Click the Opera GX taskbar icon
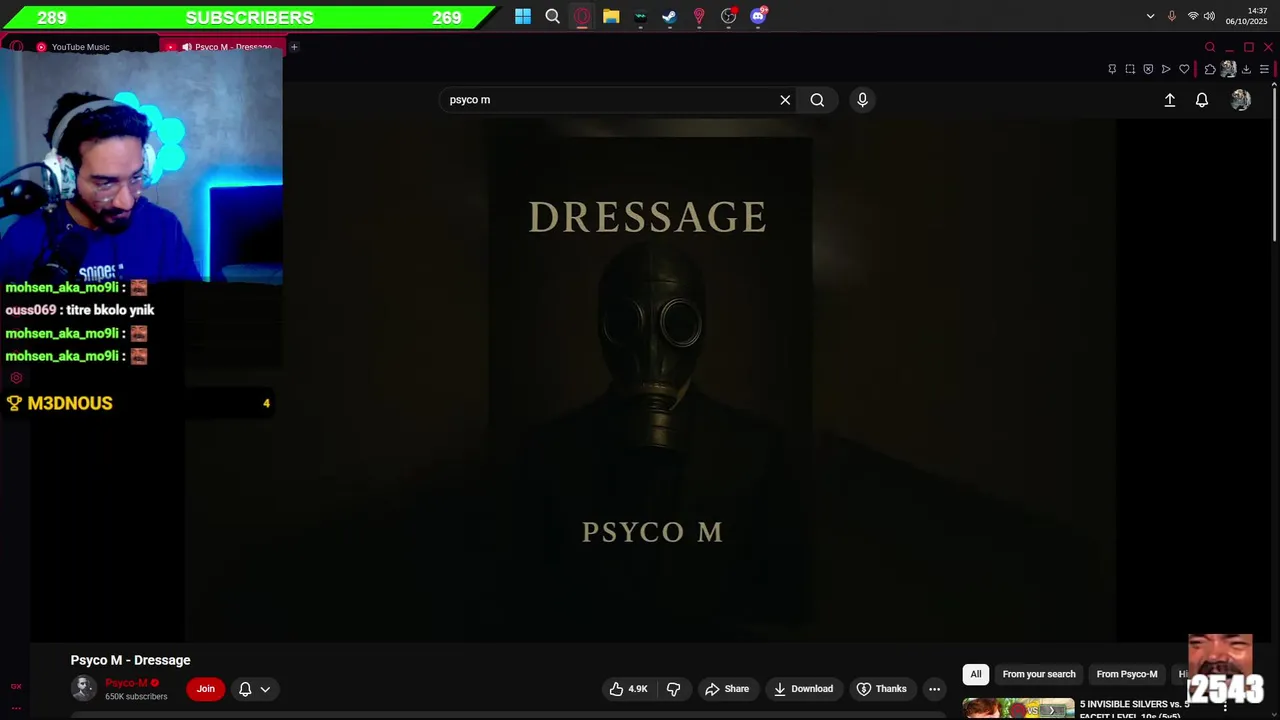Image resolution: width=1280 pixels, height=720 pixels. (x=582, y=16)
